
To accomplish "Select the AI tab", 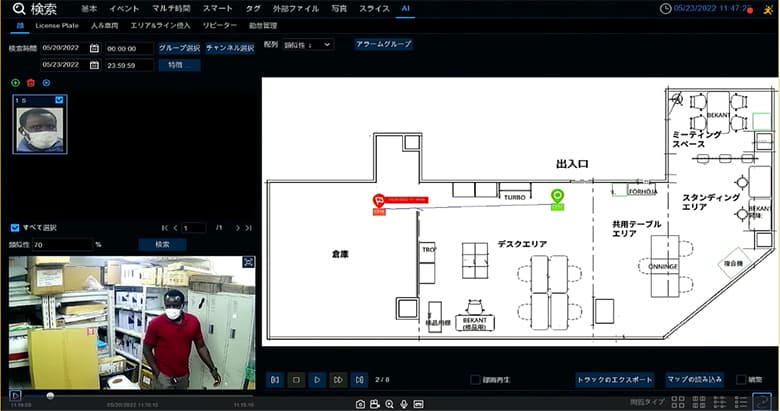I will tap(405, 8).
